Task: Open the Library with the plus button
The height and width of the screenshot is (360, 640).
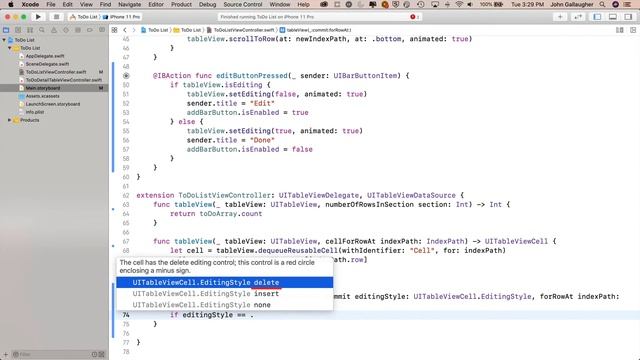Action: (x=560, y=17)
